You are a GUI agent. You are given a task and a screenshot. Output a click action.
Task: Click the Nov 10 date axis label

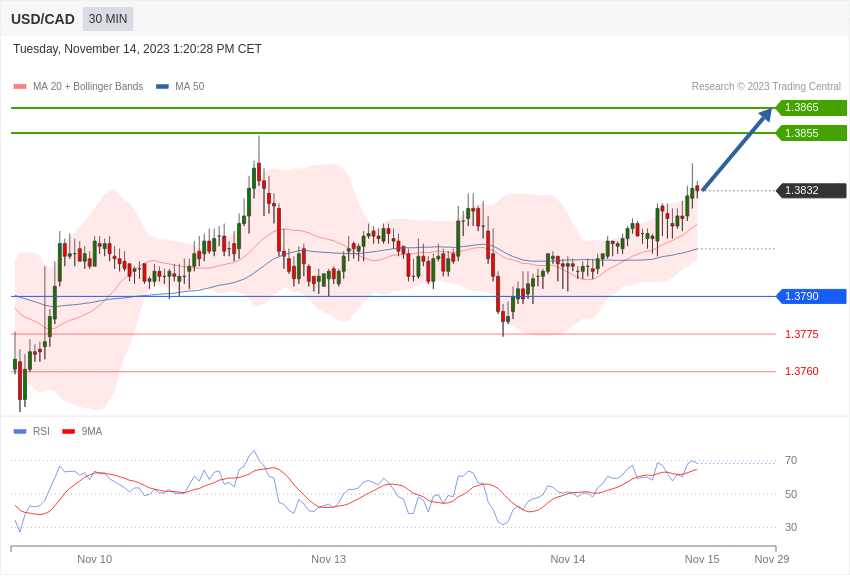[95, 559]
